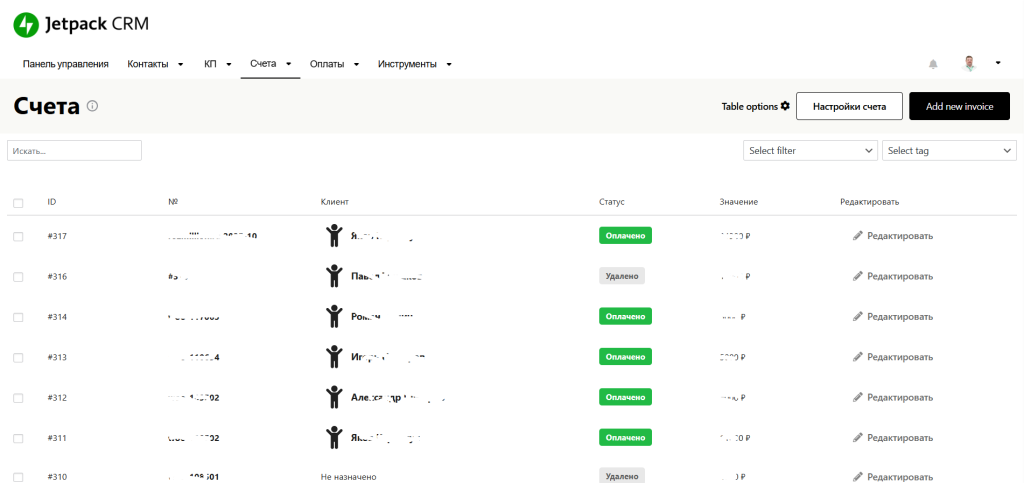Click the Jetpack CRM logo icon
Viewport: 1024px width, 483px height.
[27, 25]
